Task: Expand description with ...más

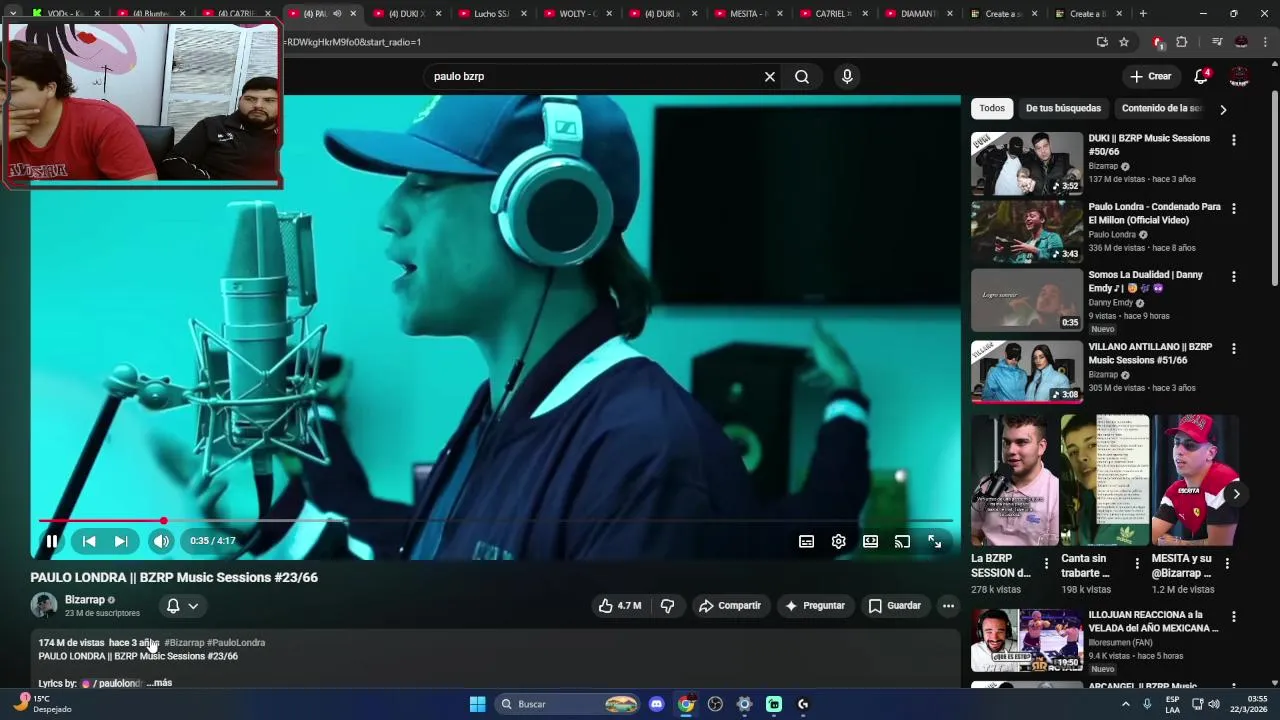Action: pos(159,683)
